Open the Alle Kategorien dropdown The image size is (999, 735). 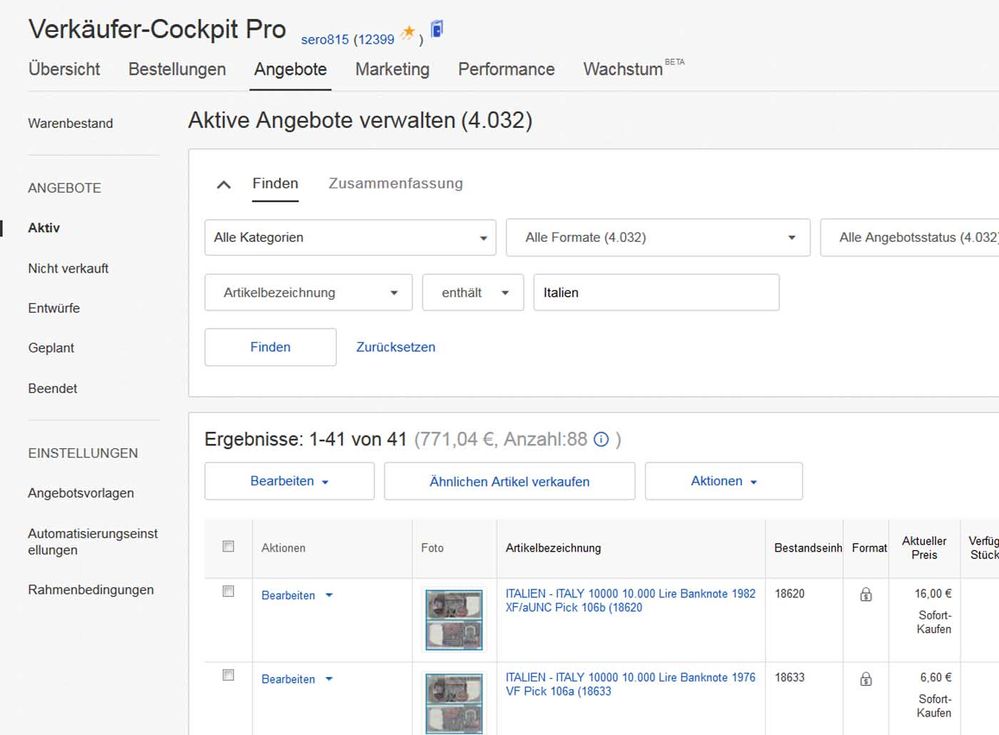click(350, 238)
